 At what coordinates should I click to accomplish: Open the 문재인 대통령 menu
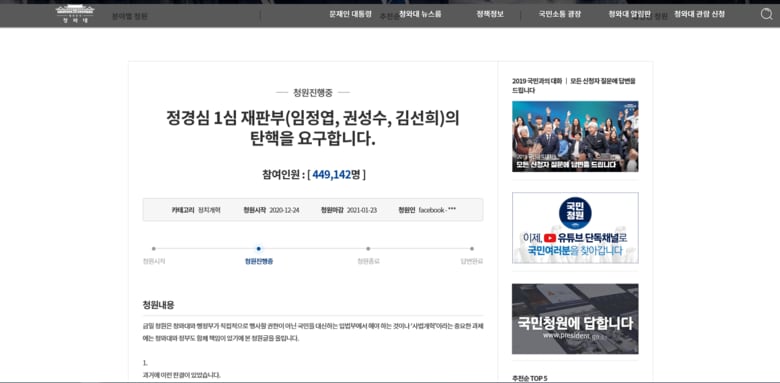tap(350, 14)
